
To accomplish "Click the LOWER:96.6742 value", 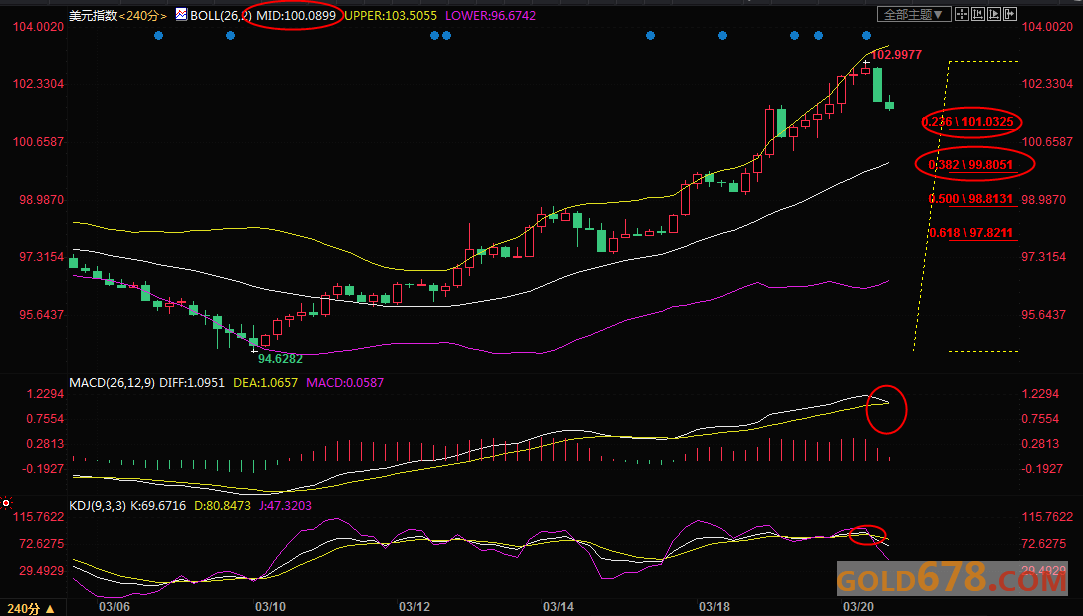I will point(490,15).
